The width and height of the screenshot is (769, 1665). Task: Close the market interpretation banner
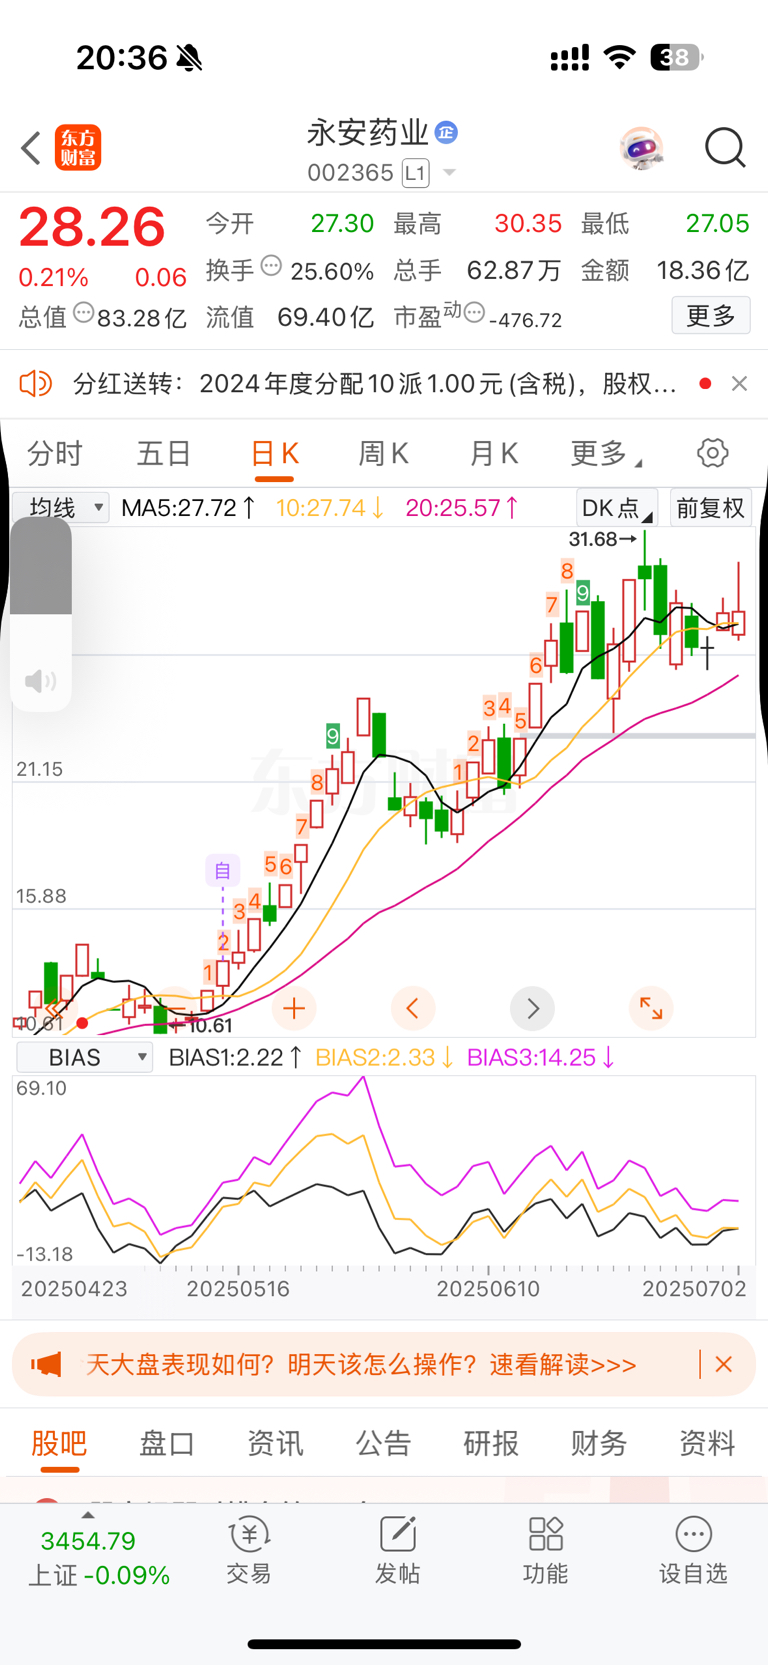click(x=724, y=1364)
